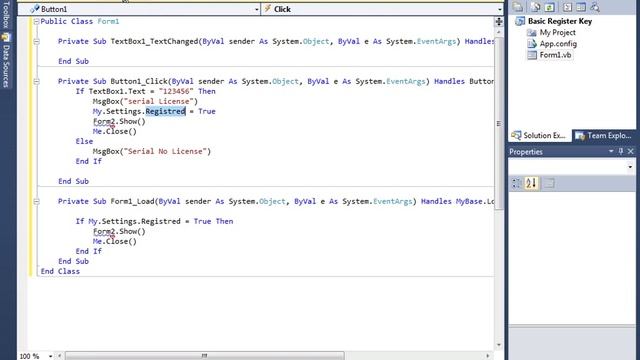Click the Form1.vb form icon
The width and height of the screenshot is (640, 360).
coord(531,55)
